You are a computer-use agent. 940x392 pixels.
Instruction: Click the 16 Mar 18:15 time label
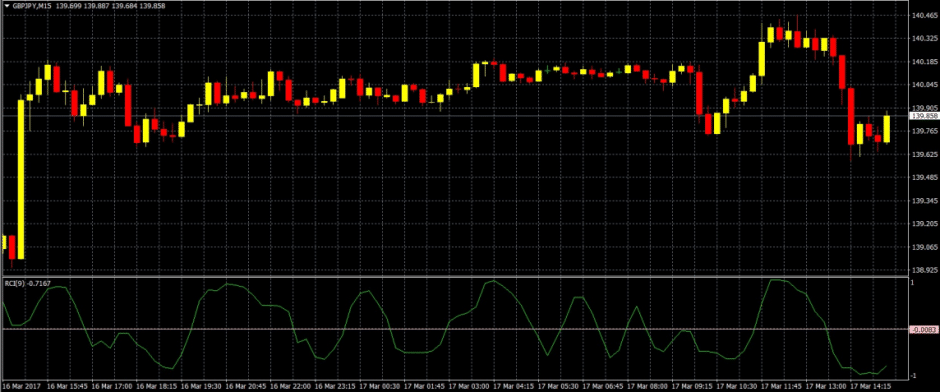[x=156, y=387]
